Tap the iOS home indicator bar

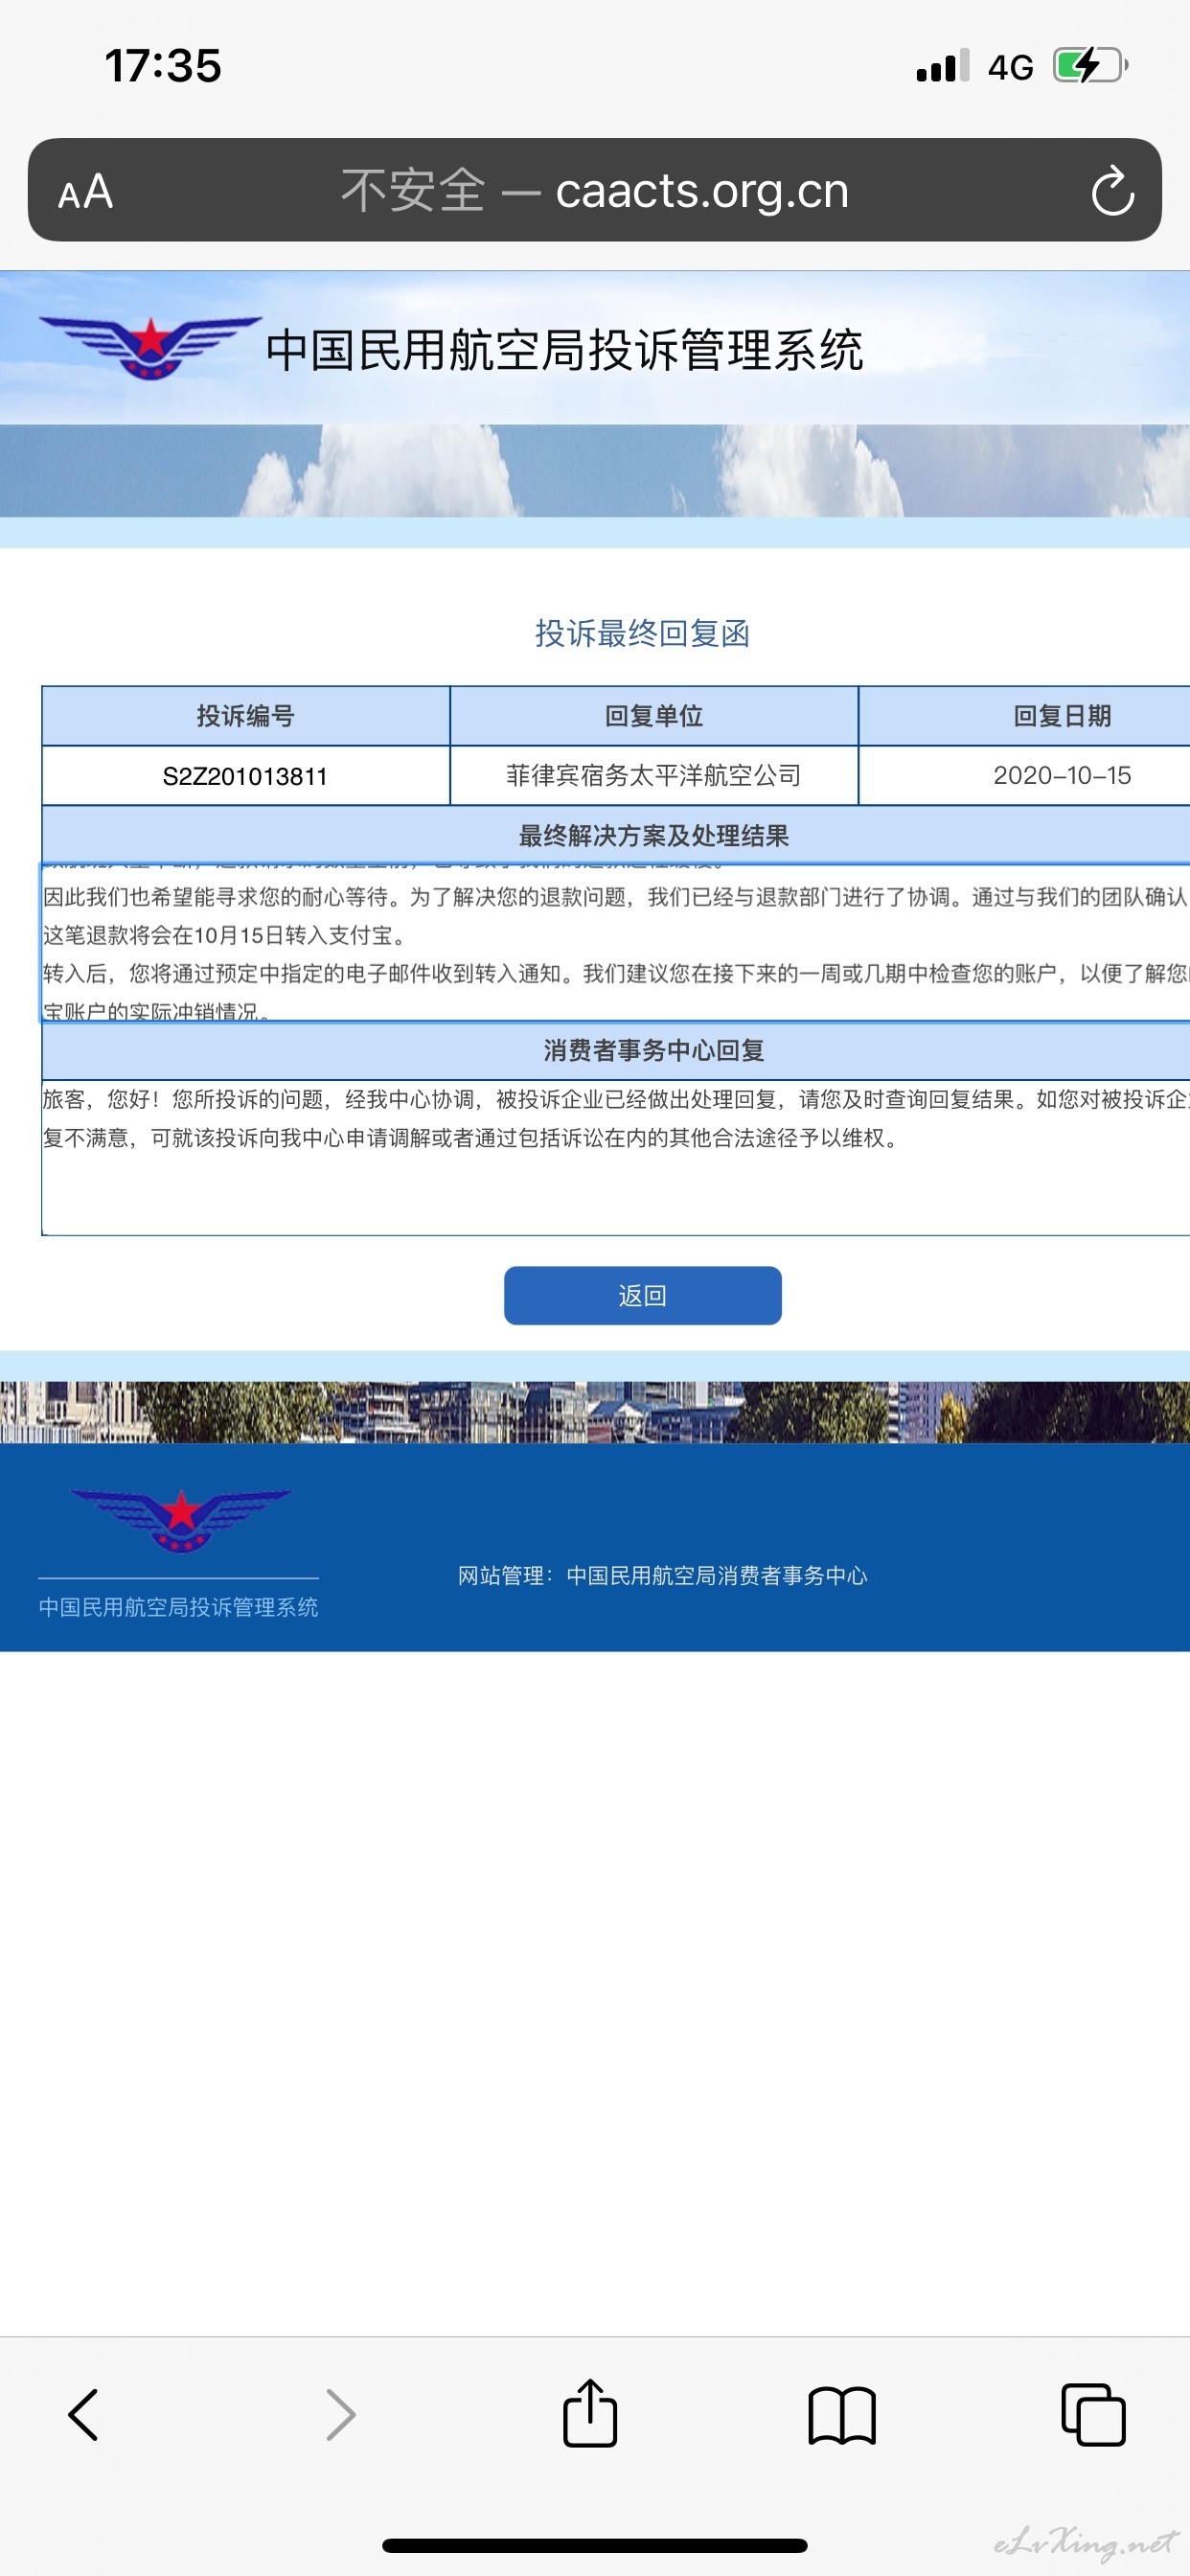coord(595,2545)
